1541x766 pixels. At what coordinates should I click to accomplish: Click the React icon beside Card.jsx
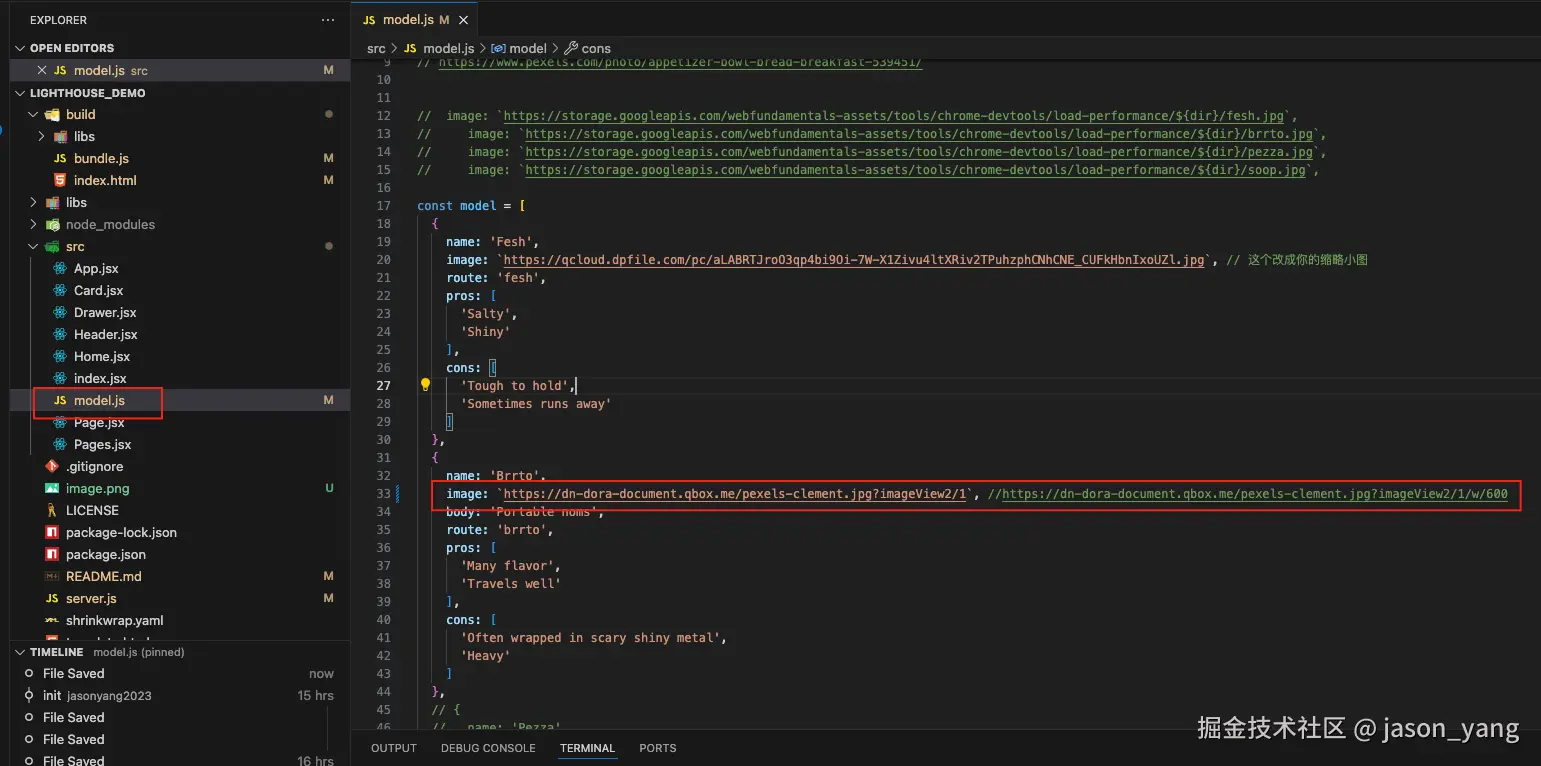(60, 290)
